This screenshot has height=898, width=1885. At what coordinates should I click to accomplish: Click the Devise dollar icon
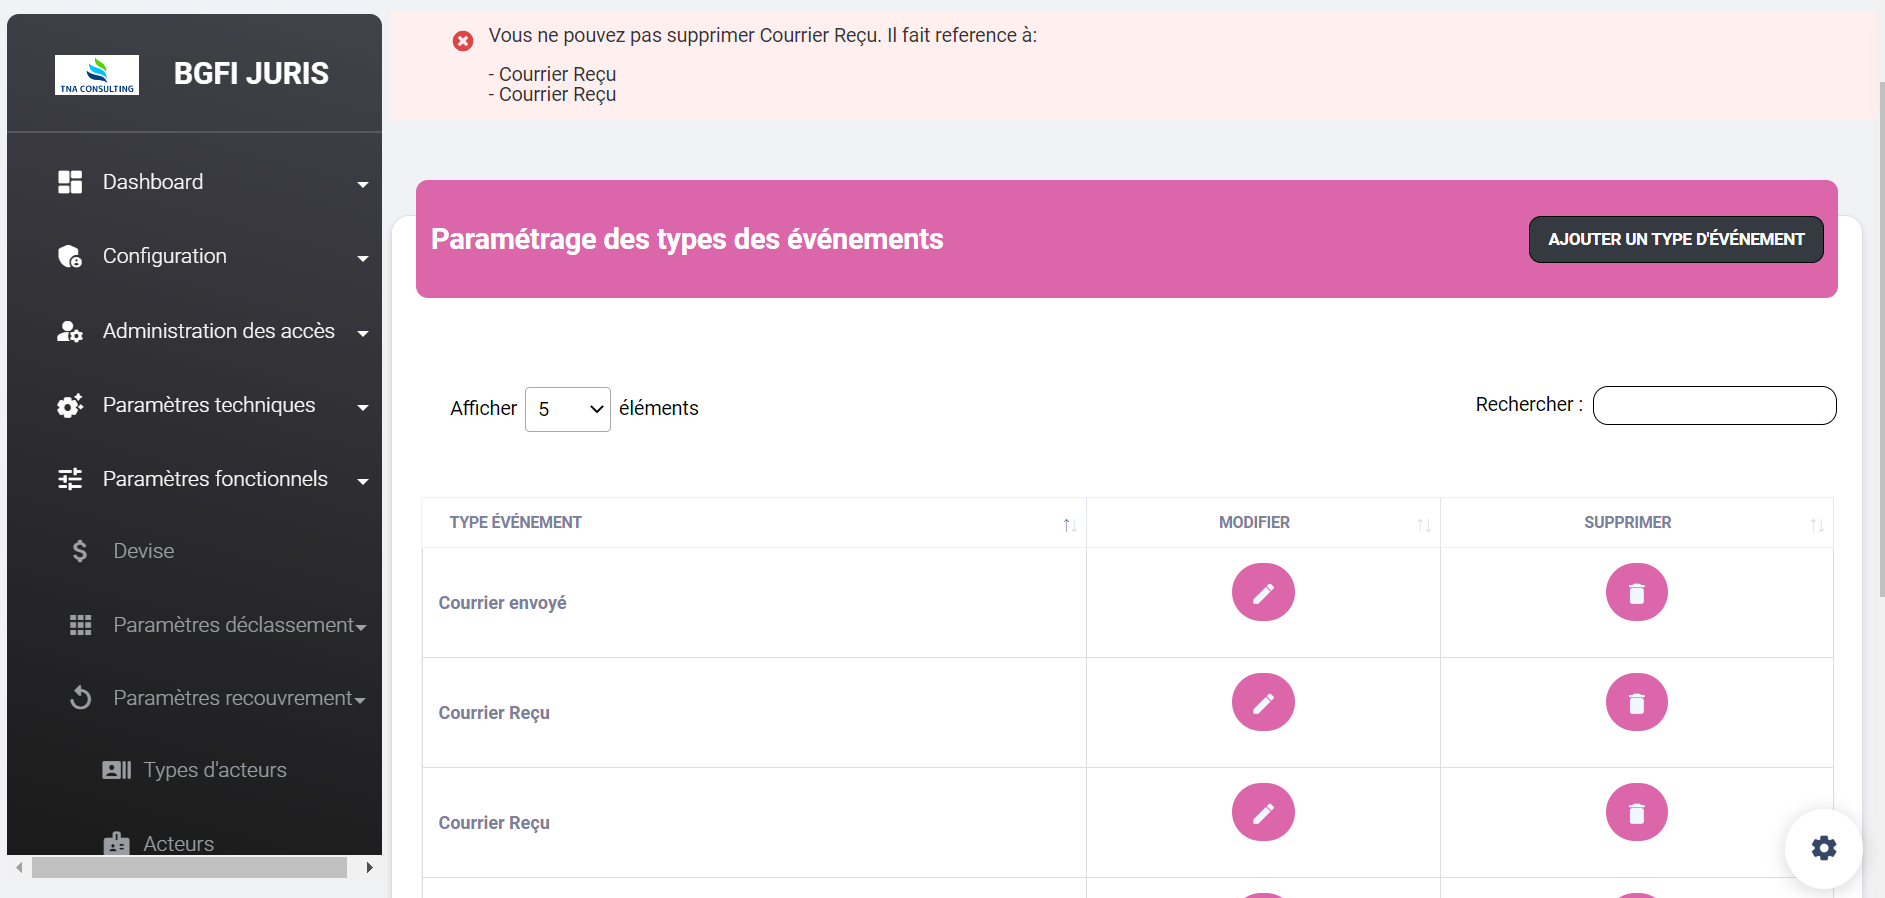(x=80, y=551)
